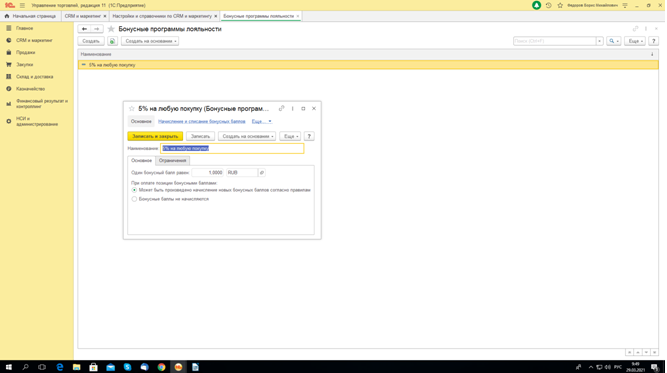Click in the search field Поиск (Ctrl+F)
Viewport: 667px width, 373px height.
[554, 41]
